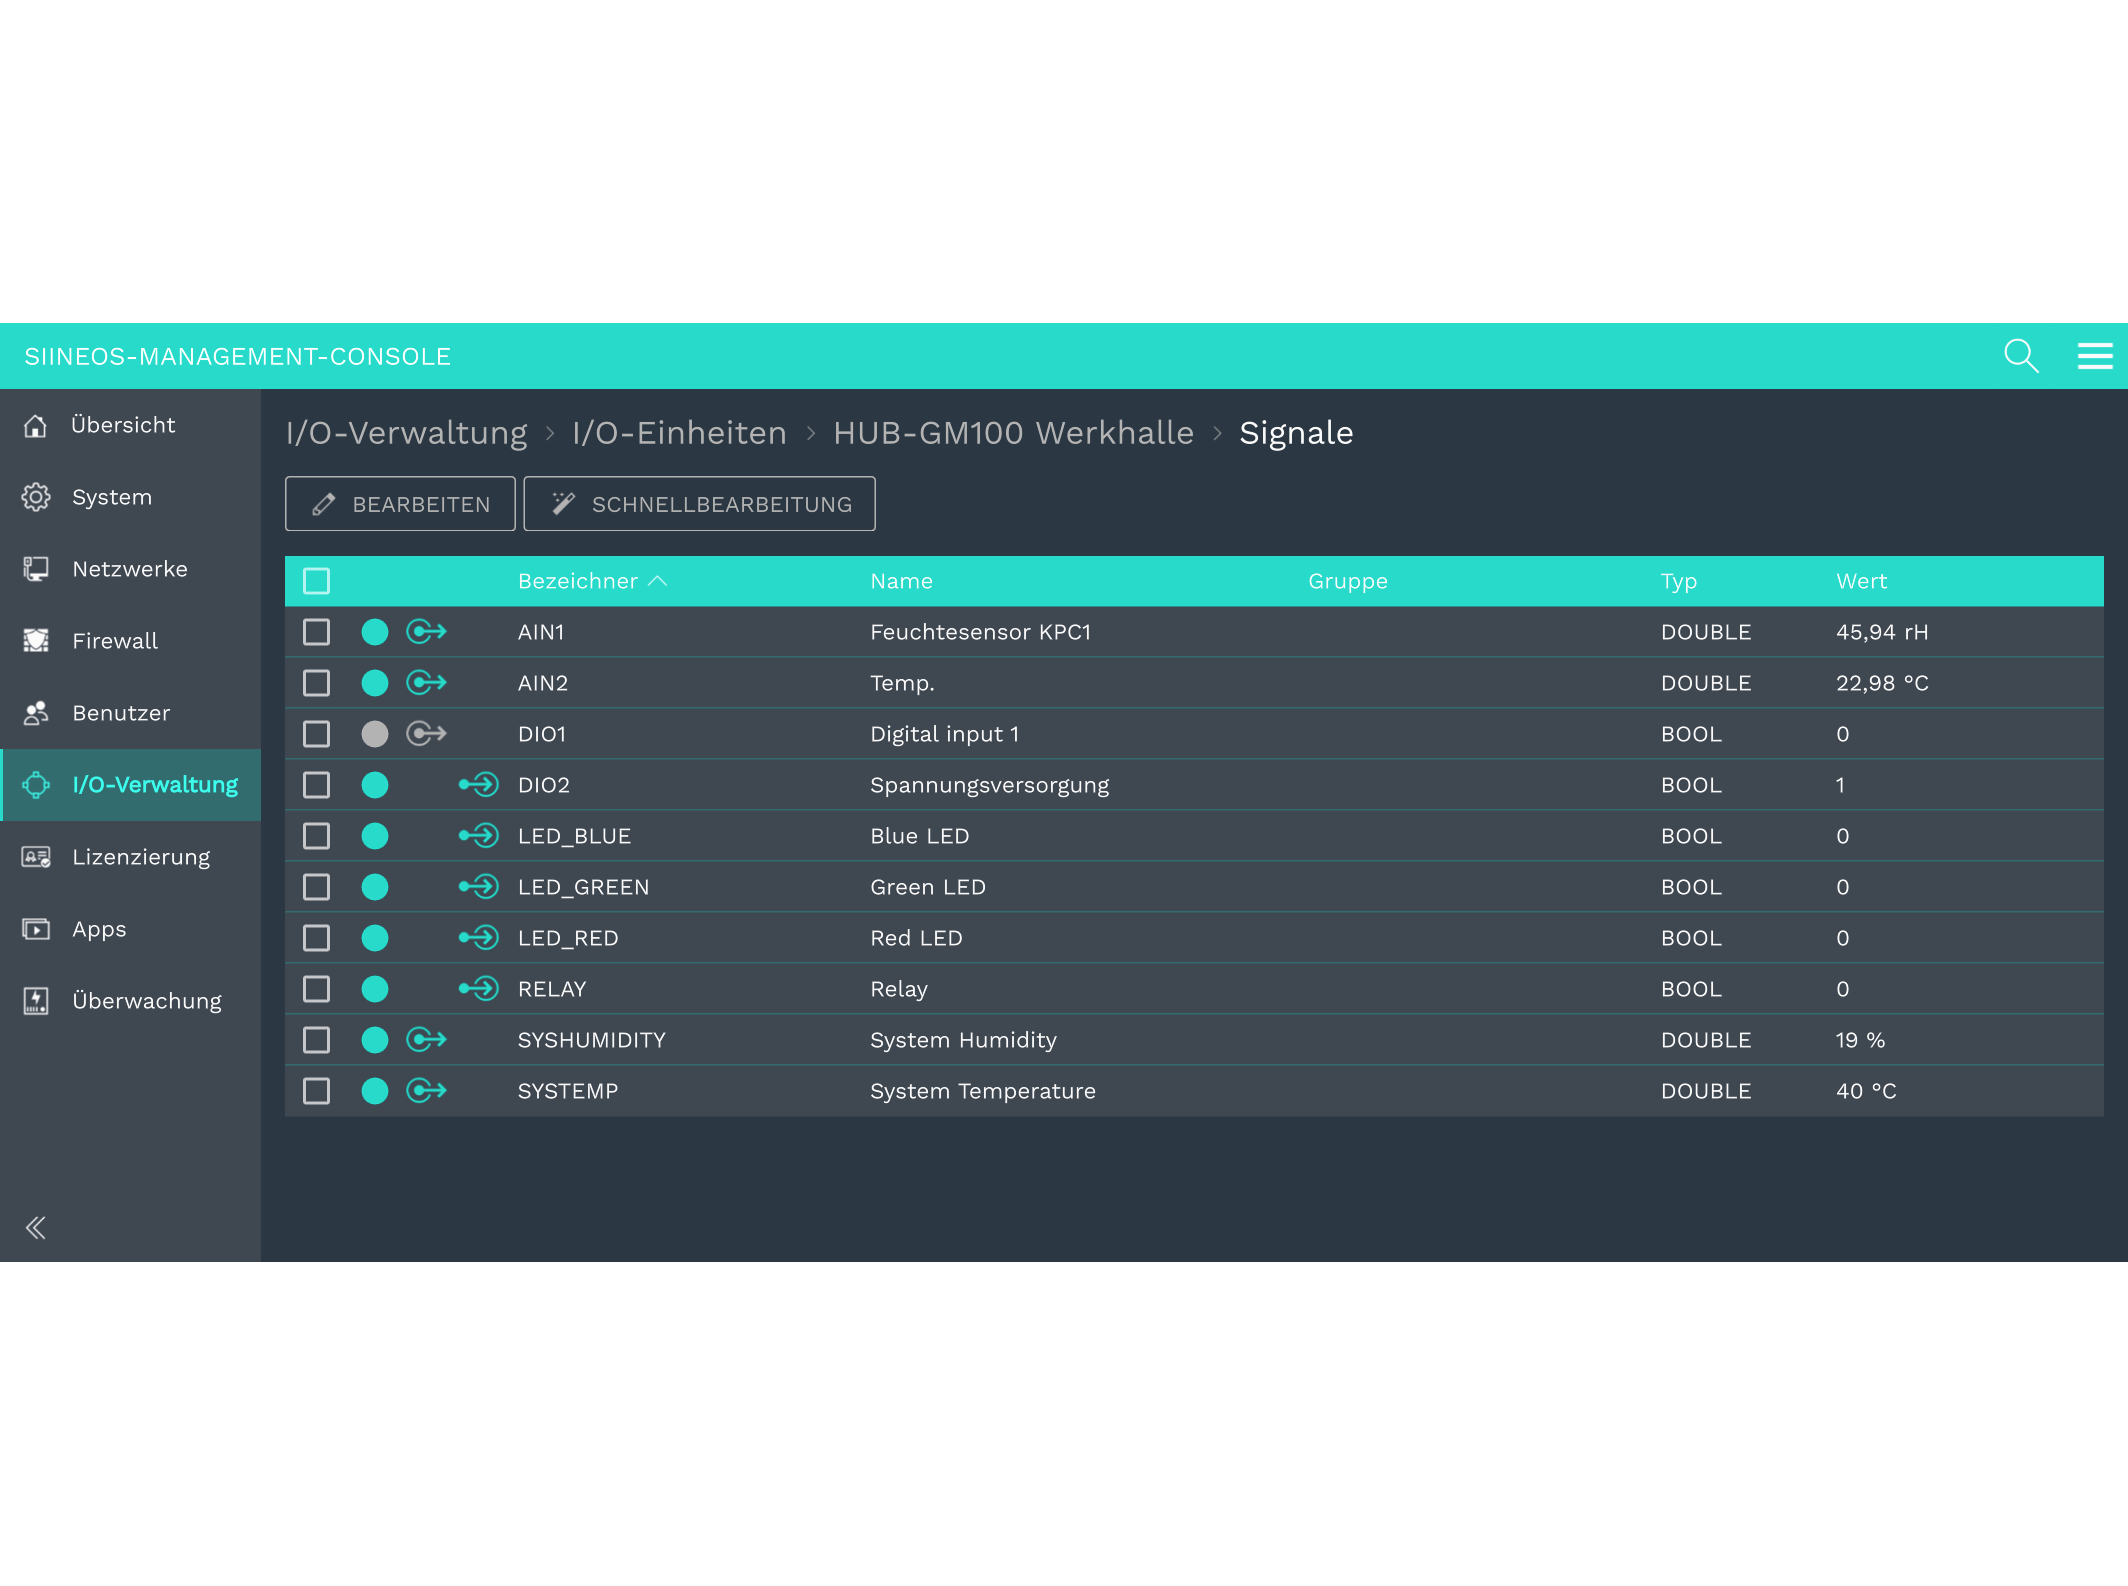2128x1586 pixels.
Task: Click the 22,98 °C value cell
Action: (x=1882, y=683)
